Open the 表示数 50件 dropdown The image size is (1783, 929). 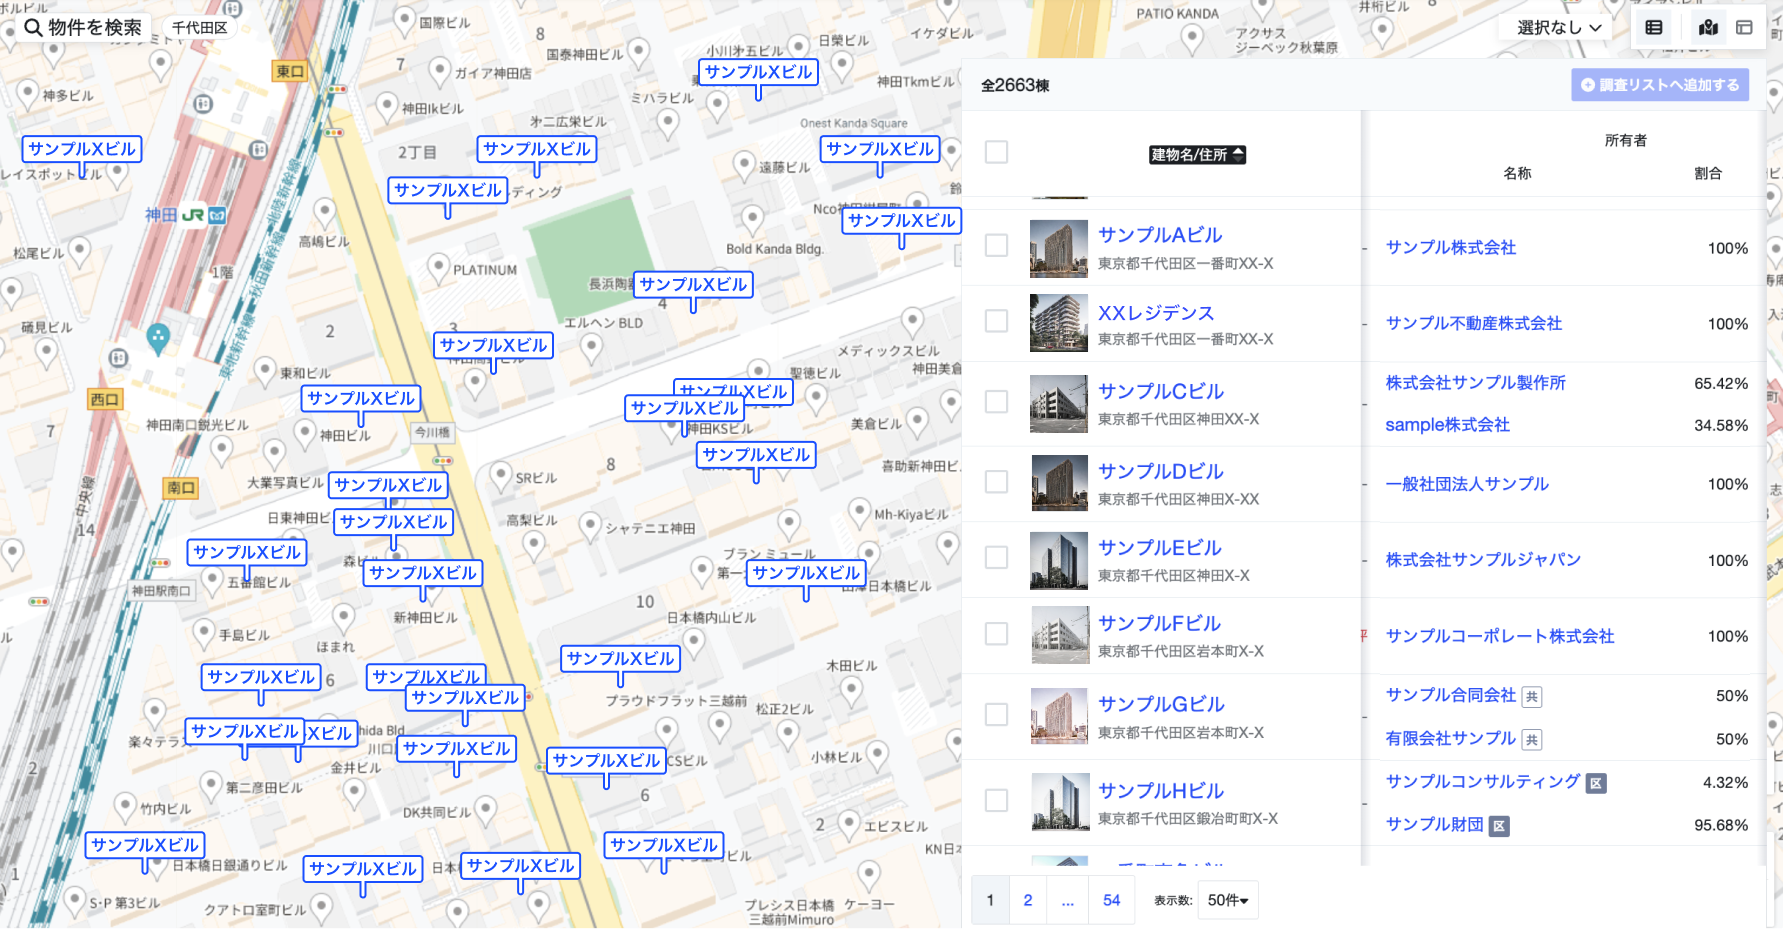[x=1228, y=900]
